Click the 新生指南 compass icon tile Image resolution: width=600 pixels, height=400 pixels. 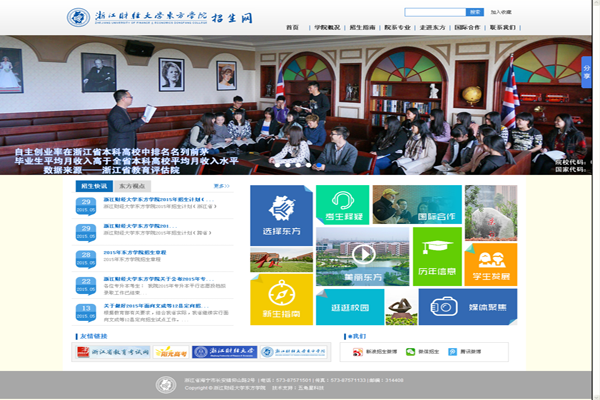tap(281, 300)
